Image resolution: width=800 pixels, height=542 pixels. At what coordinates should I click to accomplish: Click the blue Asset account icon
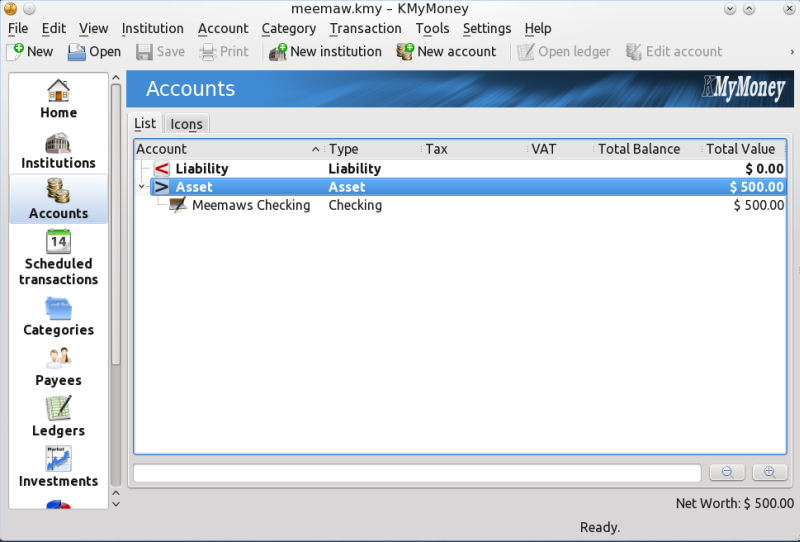coord(162,187)
